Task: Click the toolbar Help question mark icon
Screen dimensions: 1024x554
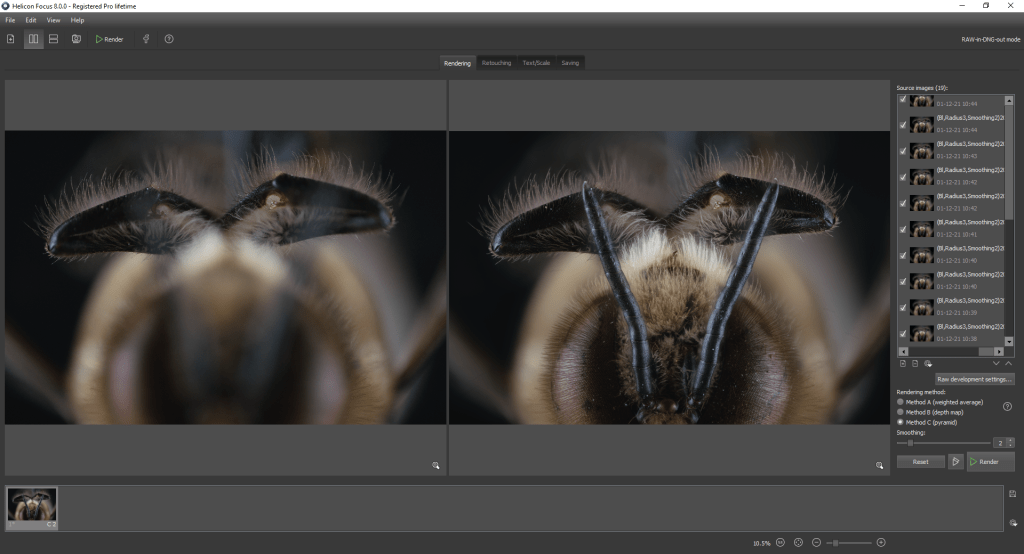Action: 169,39
